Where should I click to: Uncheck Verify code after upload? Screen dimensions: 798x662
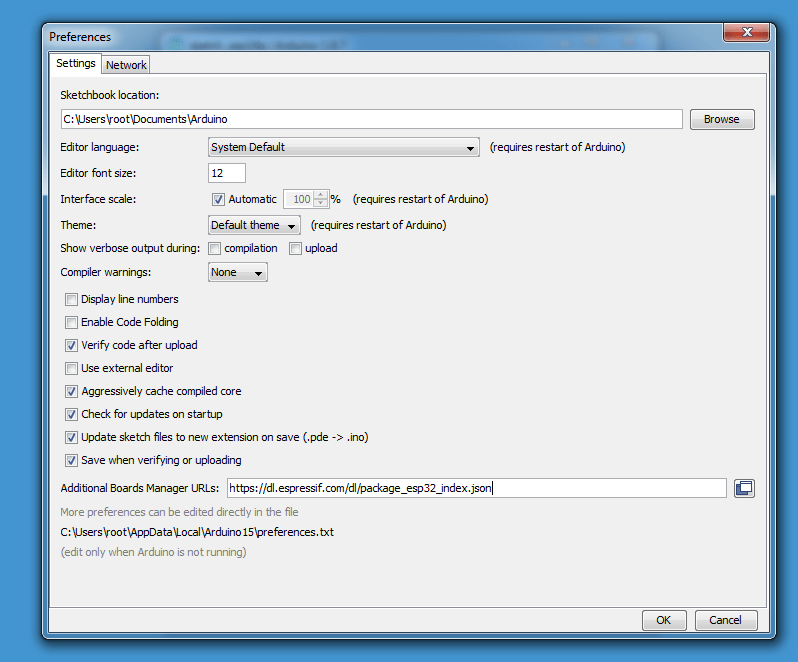point(71,345)
